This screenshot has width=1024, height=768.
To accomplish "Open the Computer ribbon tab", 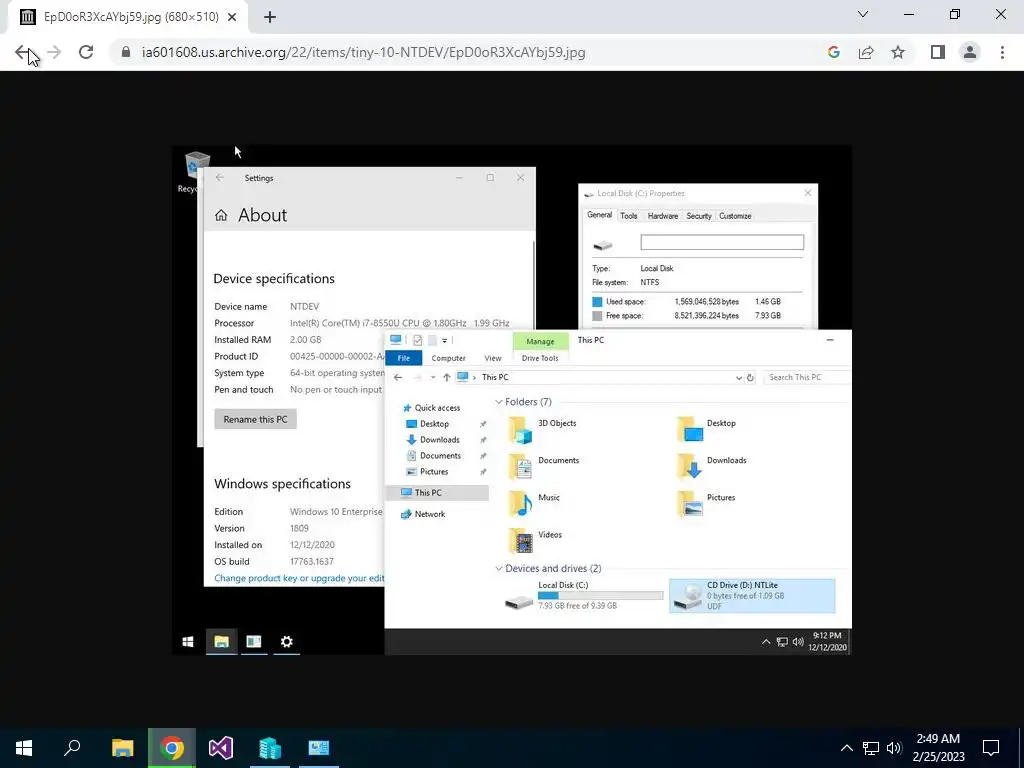I will (x=448, y=358).
